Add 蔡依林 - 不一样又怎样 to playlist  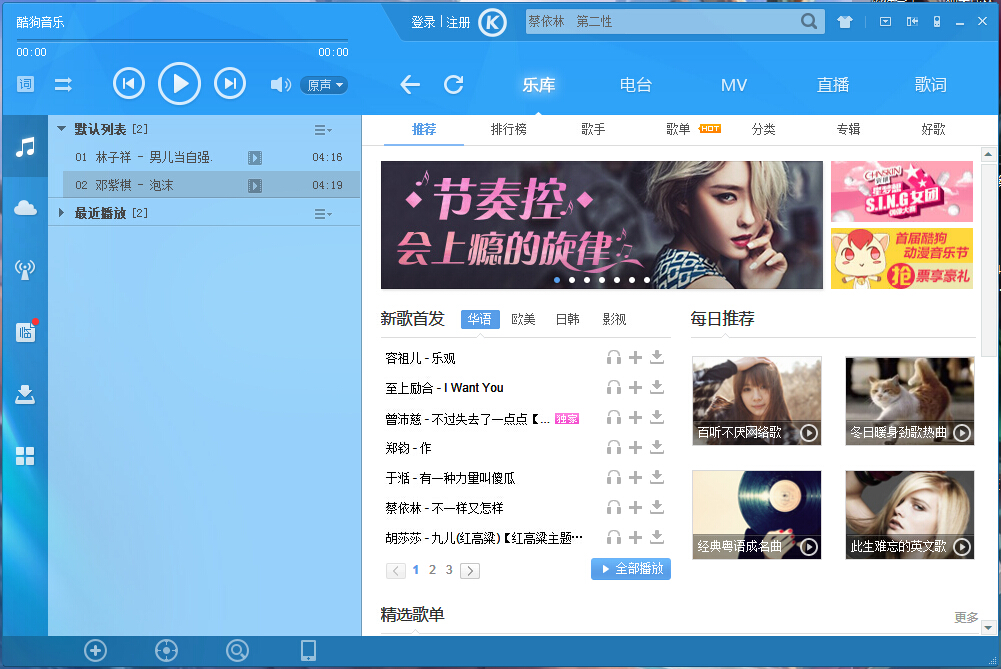point(635,507)
